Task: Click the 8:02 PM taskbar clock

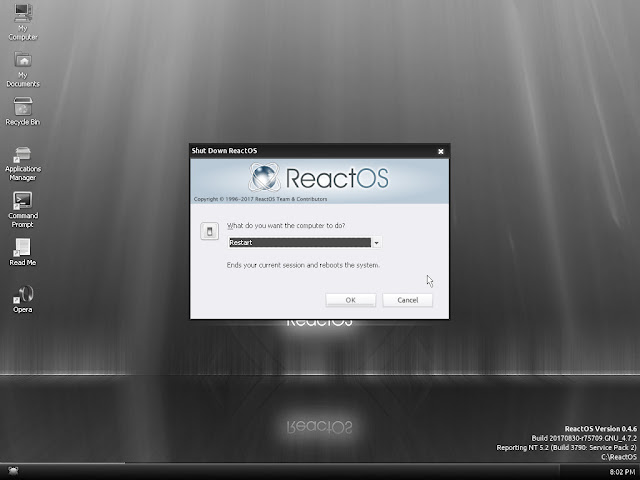Action: click(x=622, y=472)
